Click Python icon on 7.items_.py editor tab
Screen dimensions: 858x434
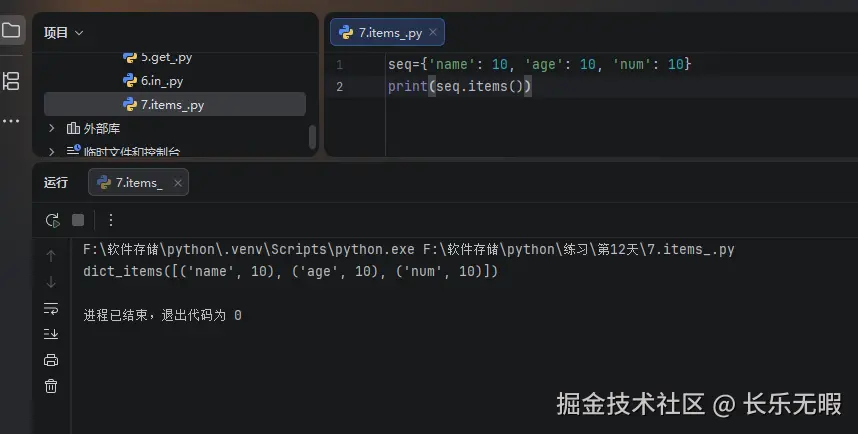coord(346,33)
